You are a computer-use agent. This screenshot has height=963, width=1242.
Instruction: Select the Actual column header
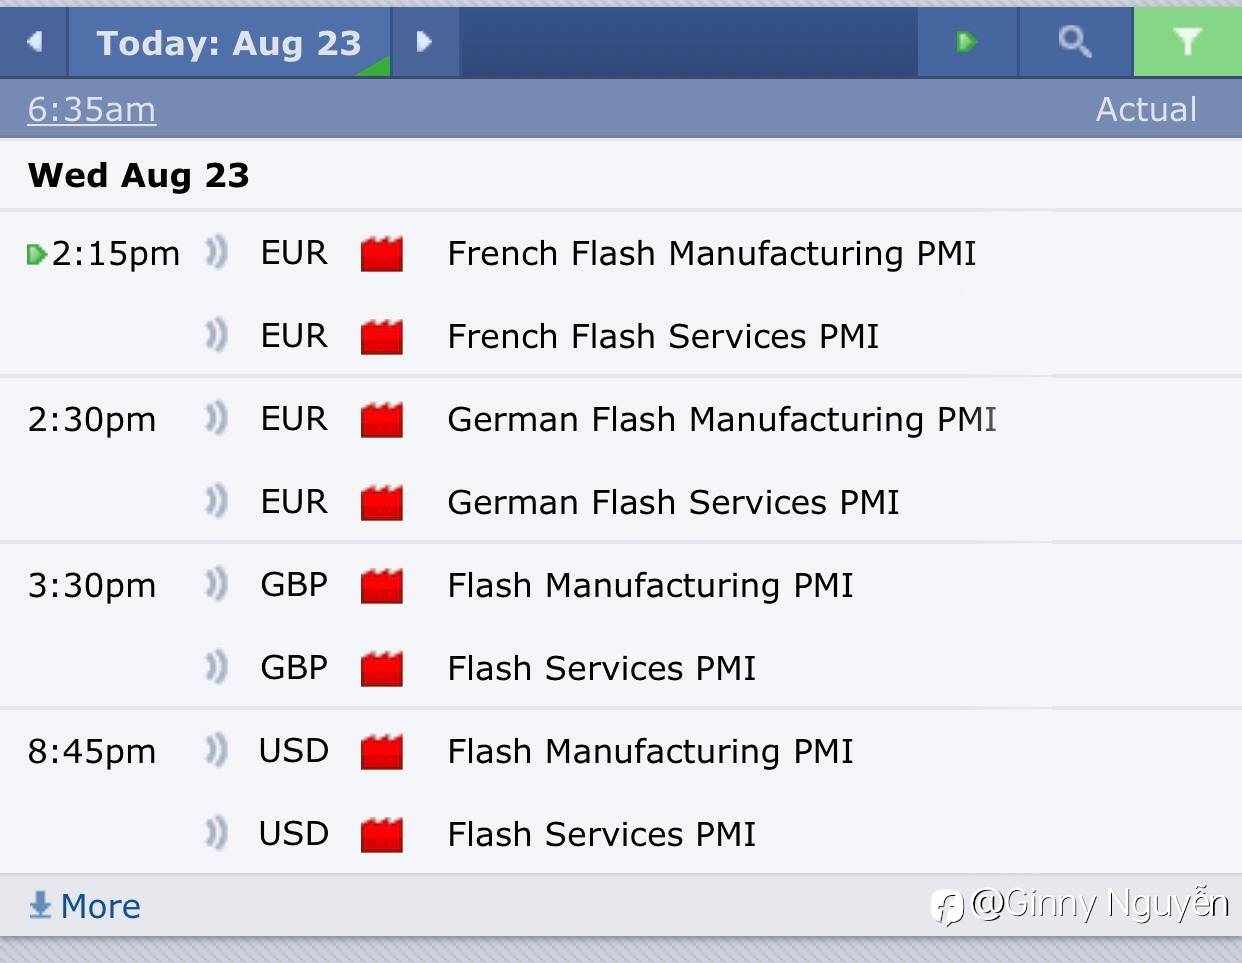1146,109
